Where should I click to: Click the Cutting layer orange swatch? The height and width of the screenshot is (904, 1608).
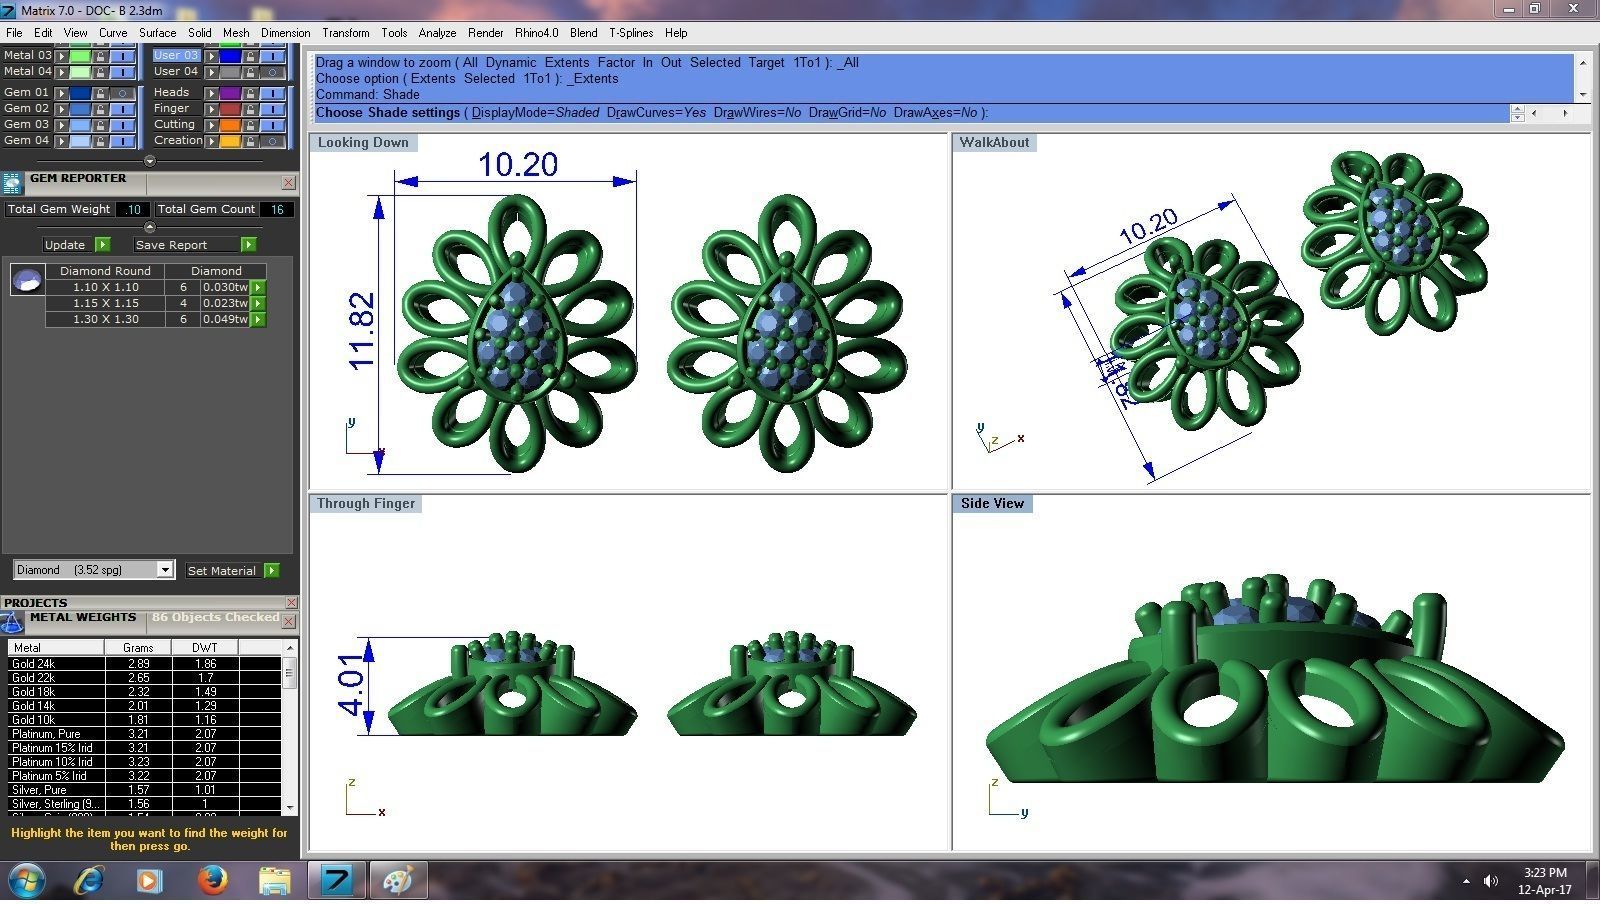point(231,125)
